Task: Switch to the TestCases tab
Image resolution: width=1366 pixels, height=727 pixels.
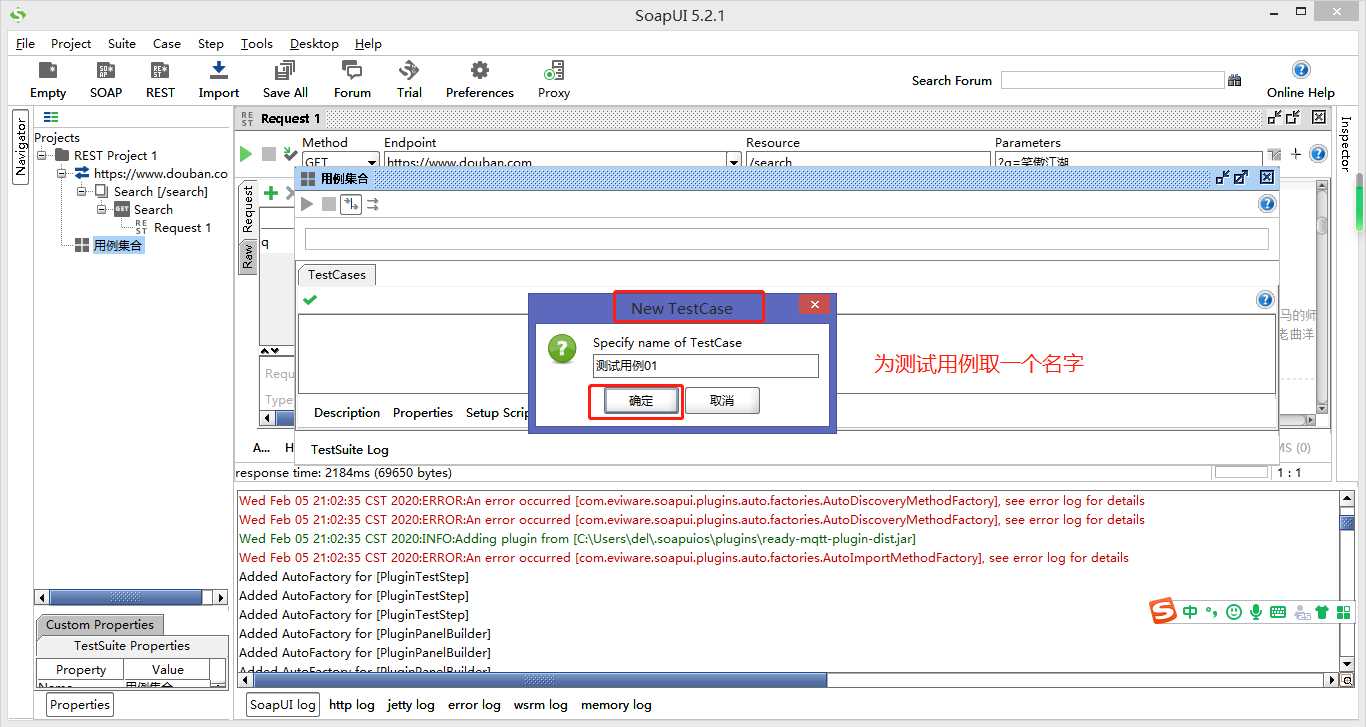Action: [337, 274]
